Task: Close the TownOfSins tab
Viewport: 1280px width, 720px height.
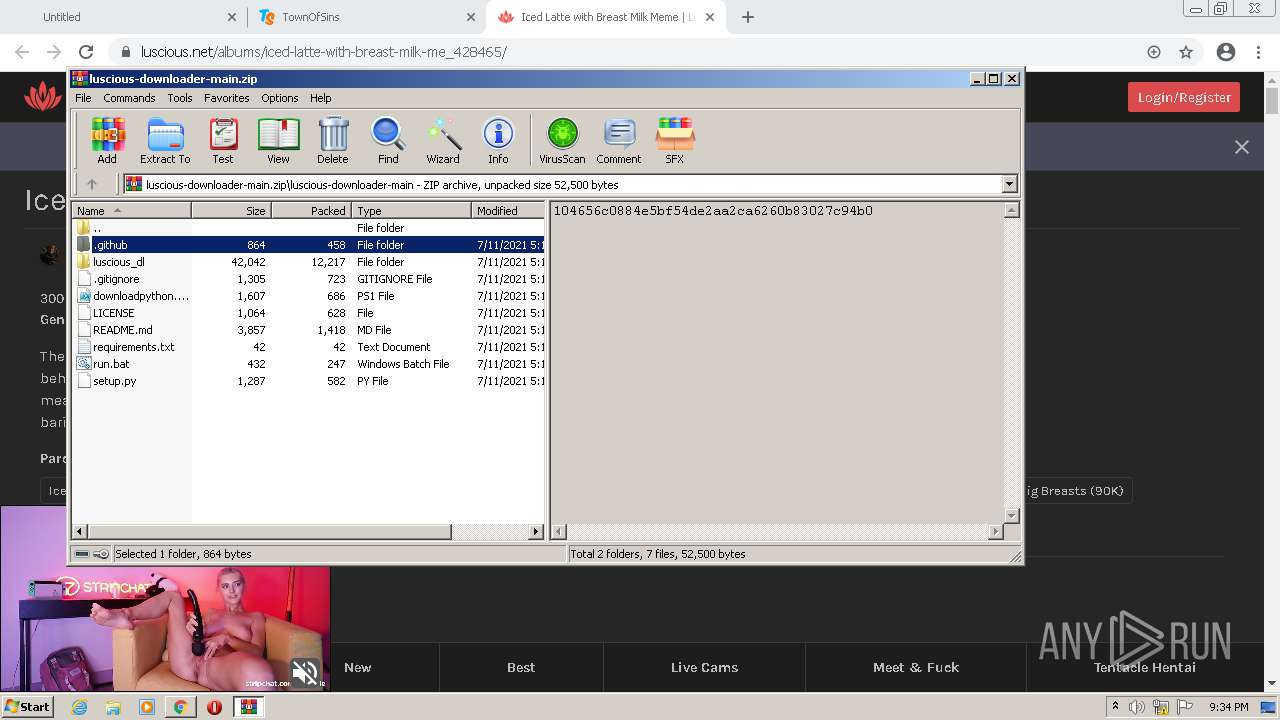Action: pos(471,17)
